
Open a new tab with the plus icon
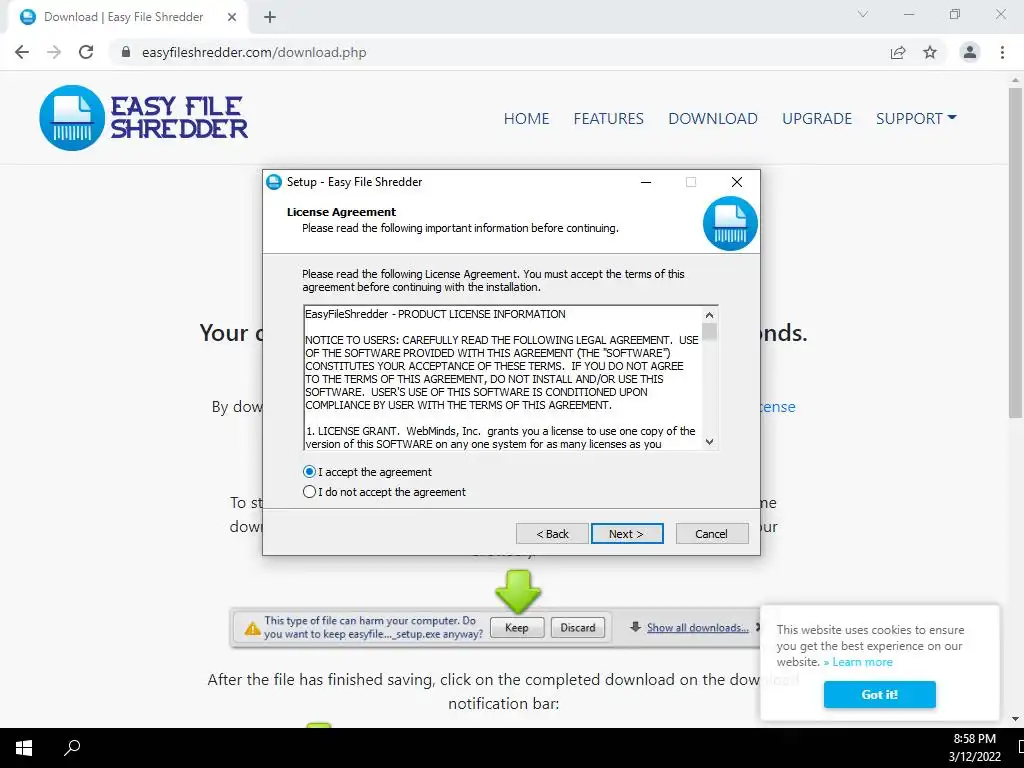point(270,17)
